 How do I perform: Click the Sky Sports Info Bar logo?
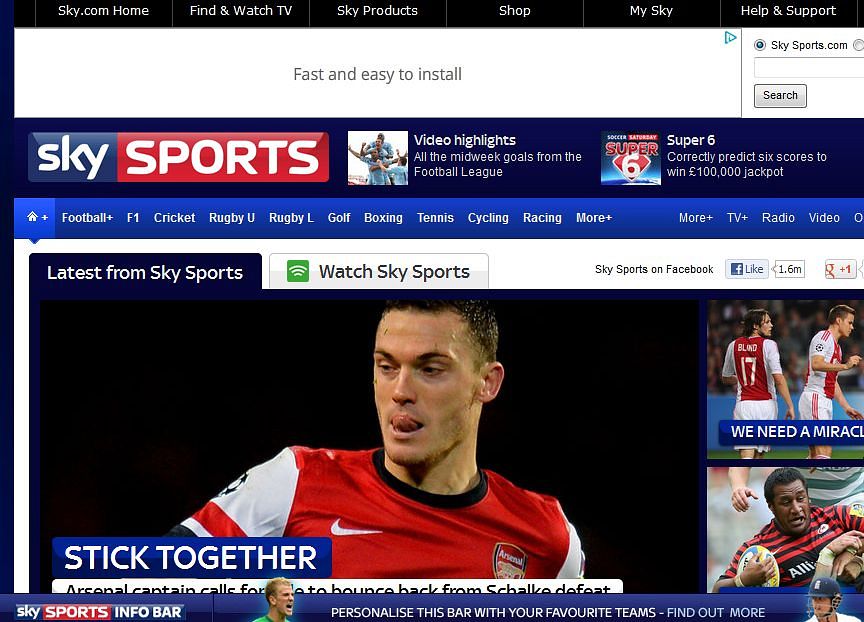[x=99, y=612]
